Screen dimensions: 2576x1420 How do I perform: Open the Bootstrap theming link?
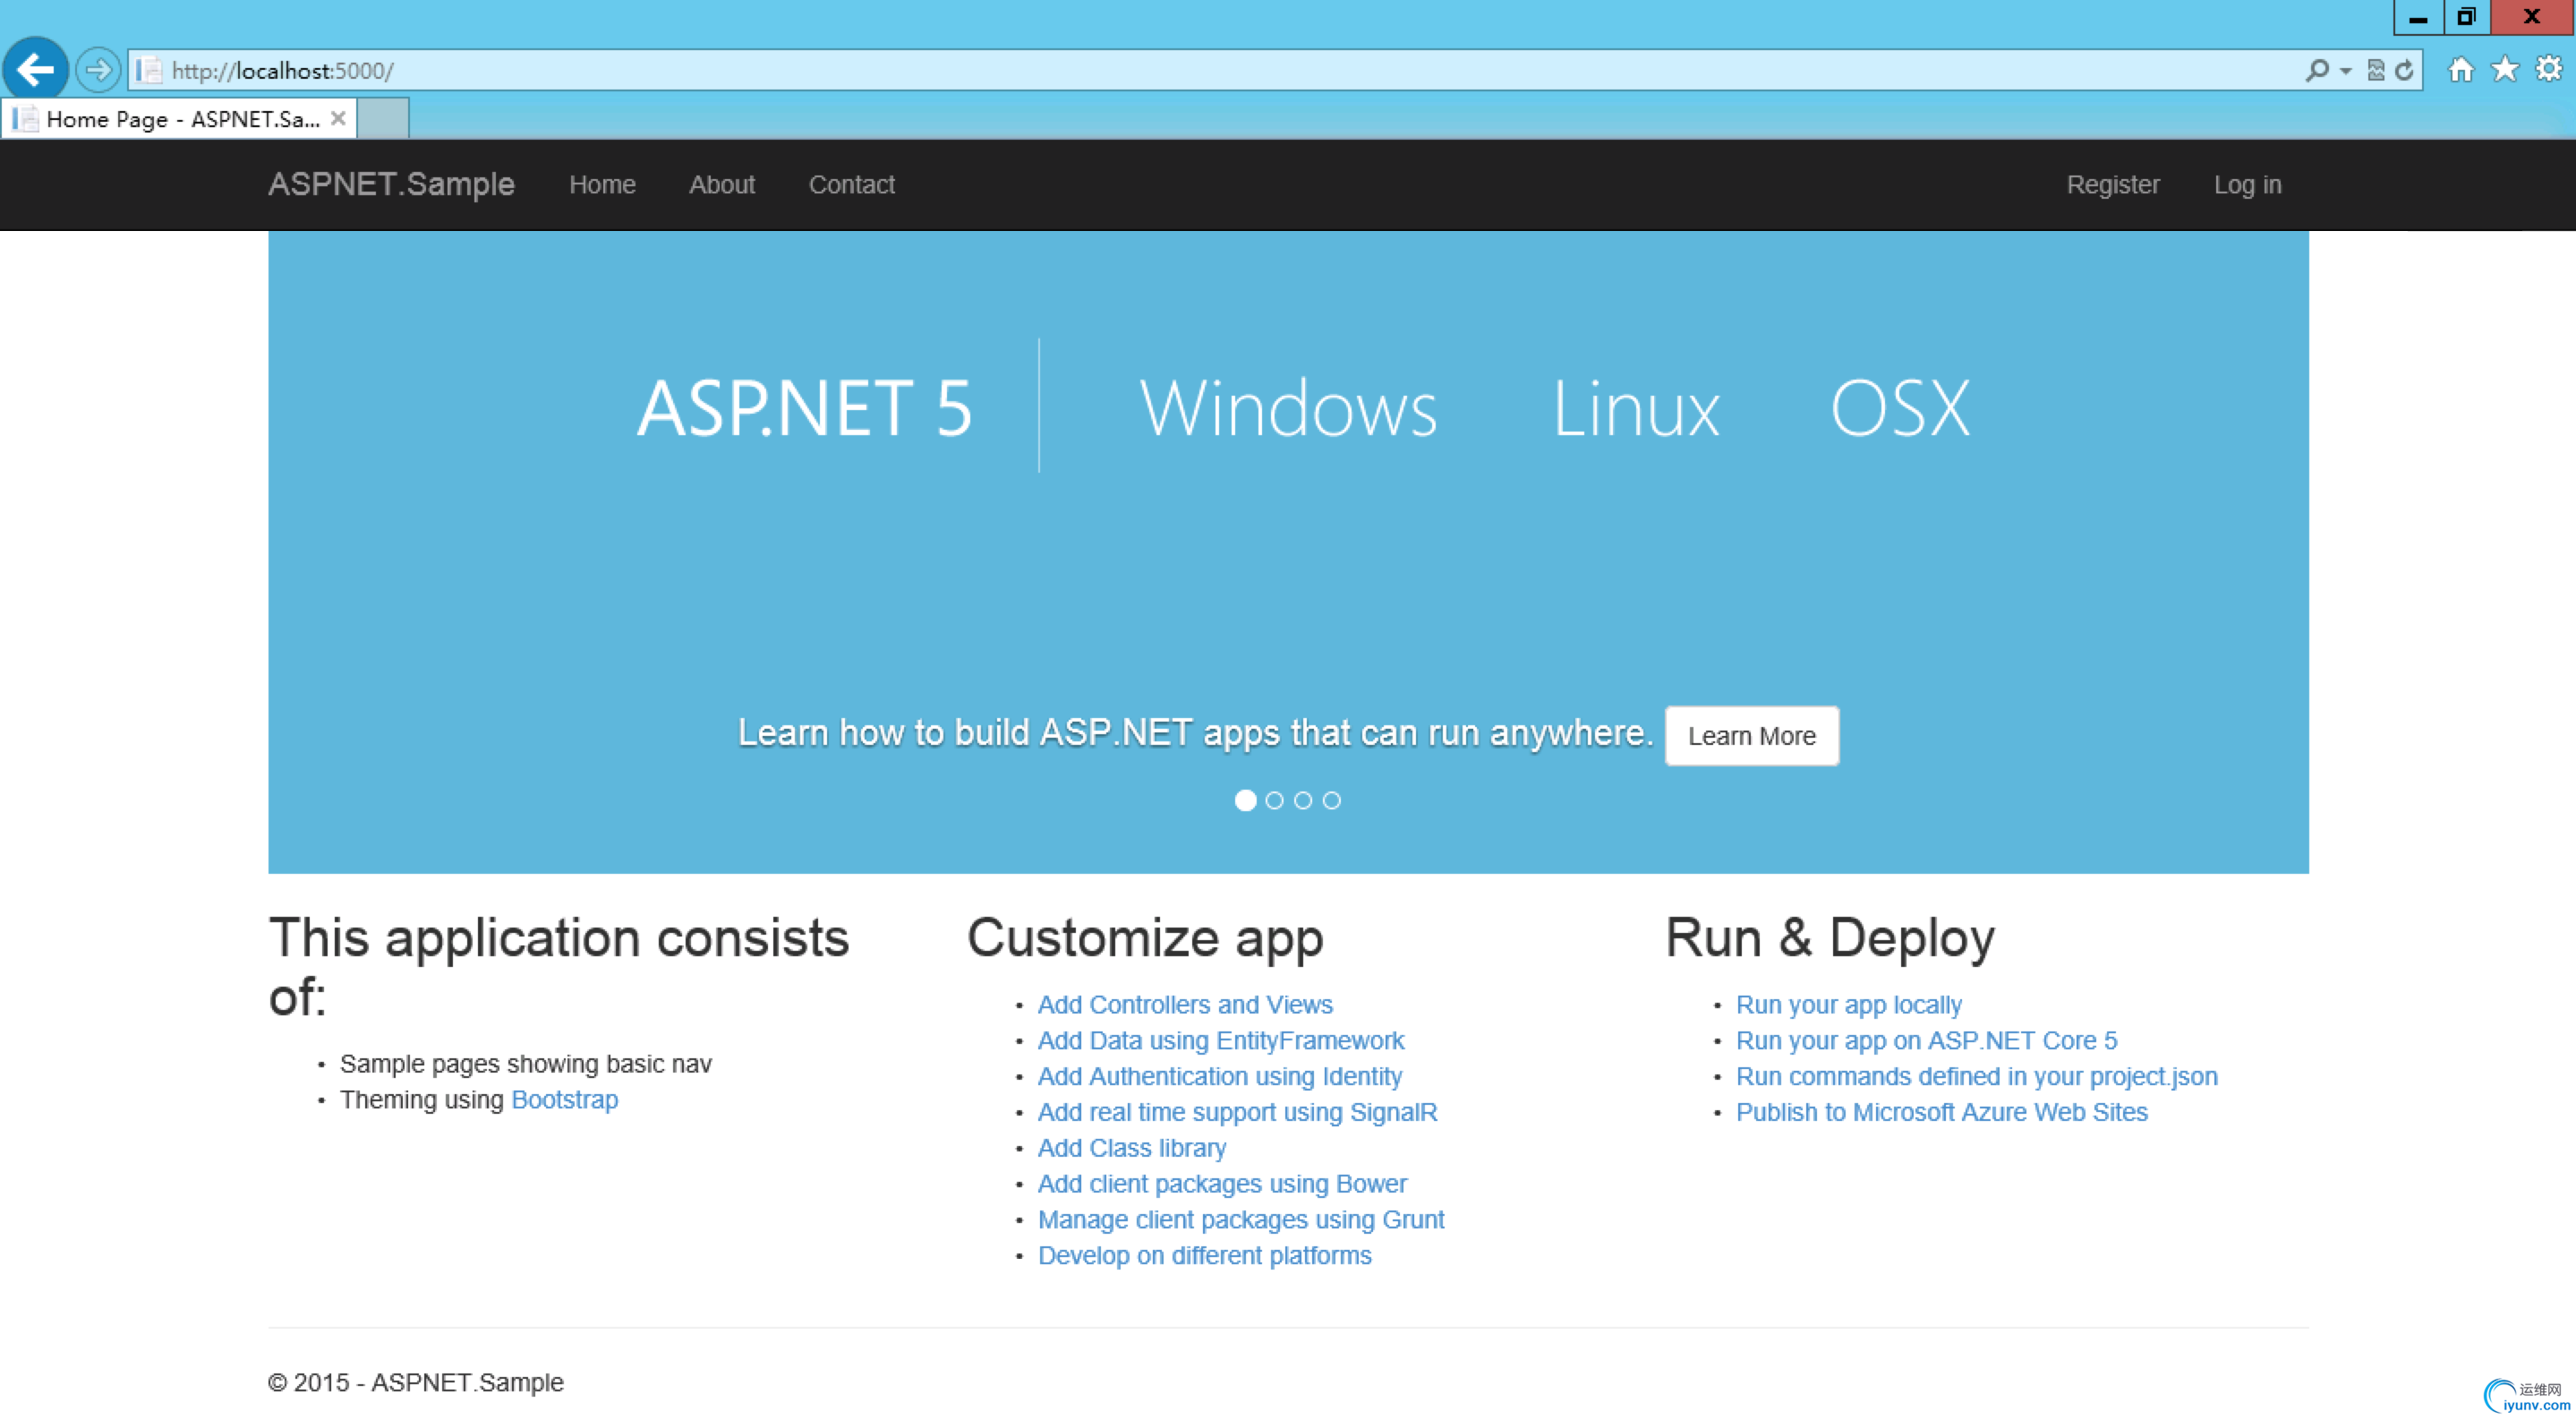(x=564, y=1099)
